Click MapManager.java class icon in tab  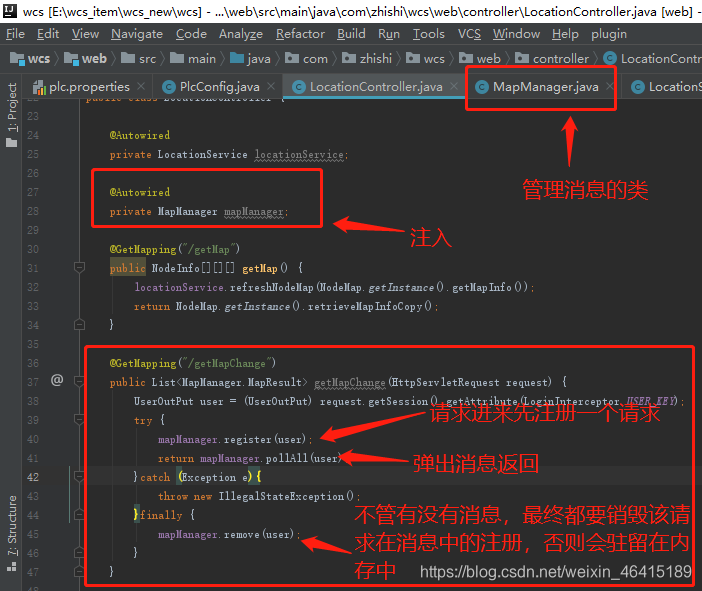click(x=482, y=87)
